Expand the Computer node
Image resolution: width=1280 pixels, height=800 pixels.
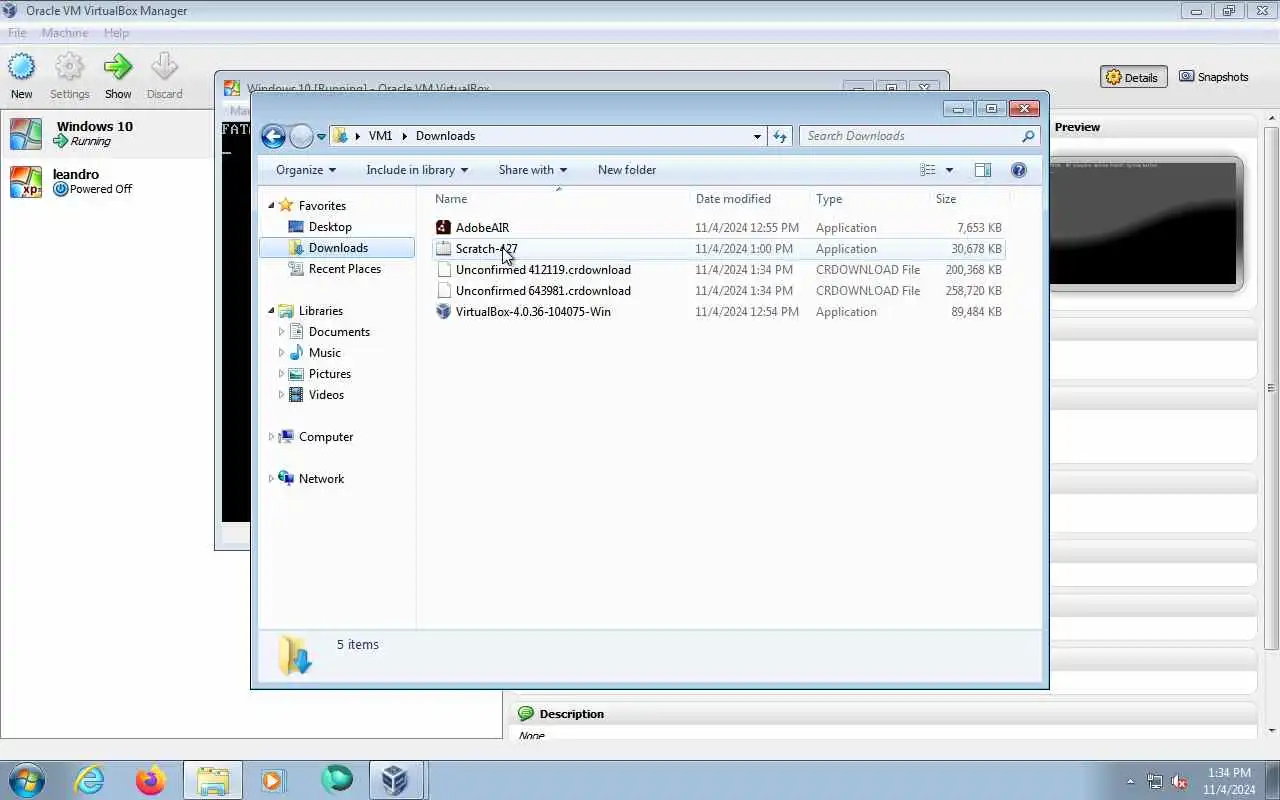pos(271,437)
